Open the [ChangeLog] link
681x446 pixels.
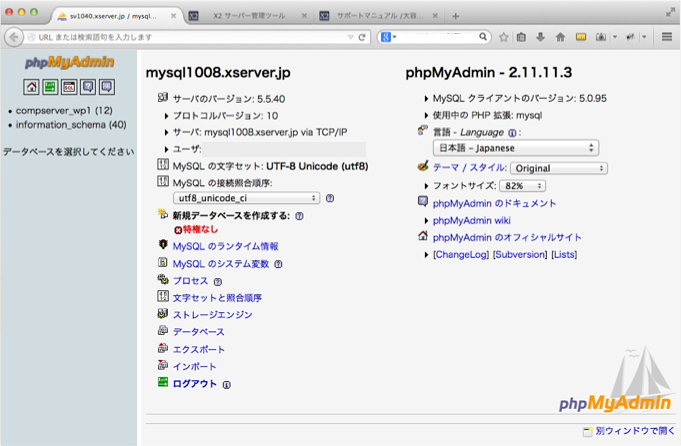tap(461, 254)
